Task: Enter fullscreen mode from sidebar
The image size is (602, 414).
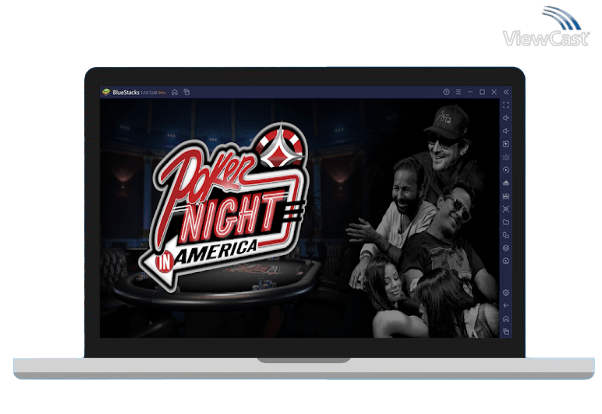Action: [x=506, y=105]
